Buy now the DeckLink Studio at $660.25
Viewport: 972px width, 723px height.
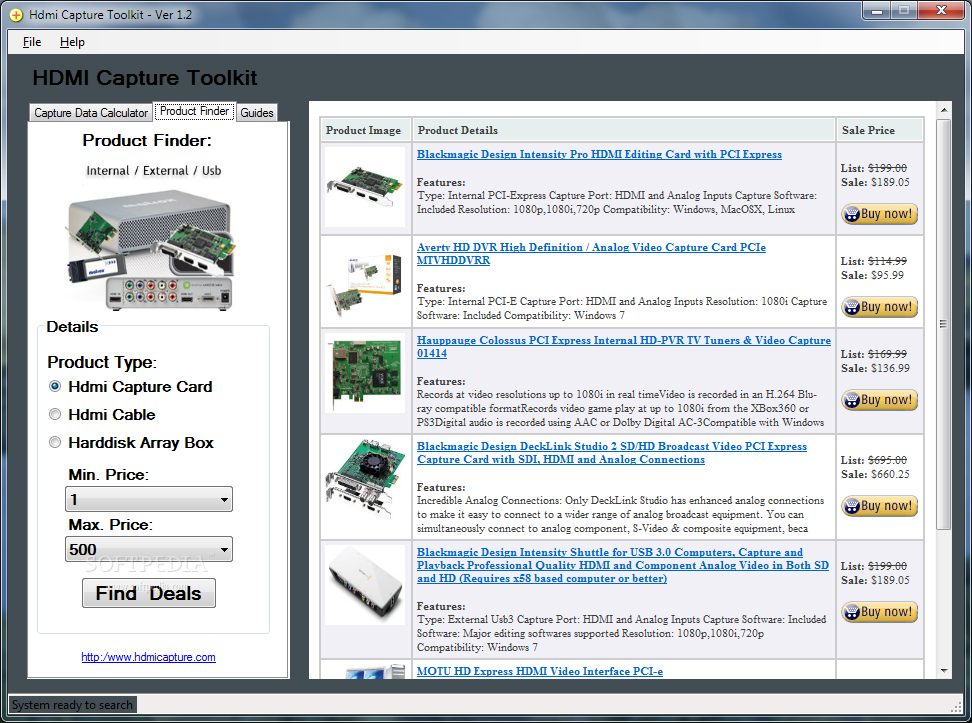(x=879, y=506)
